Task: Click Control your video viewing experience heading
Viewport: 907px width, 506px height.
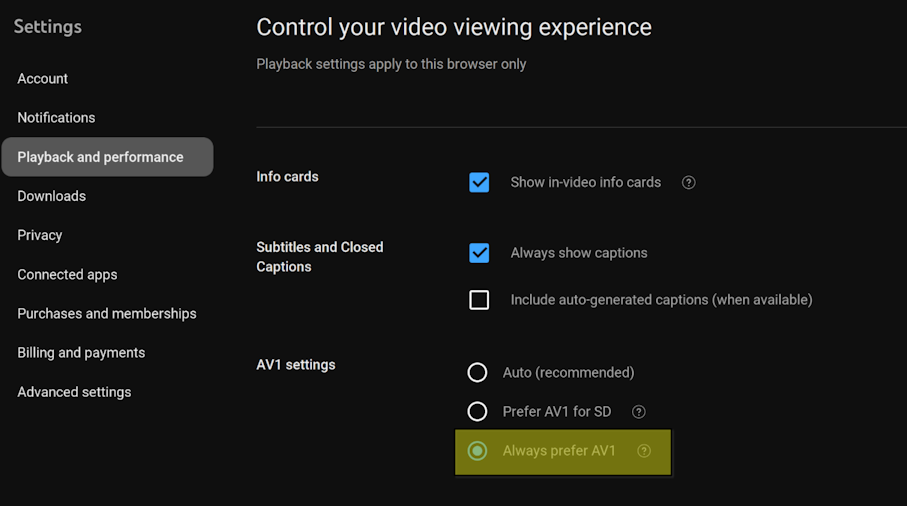Action: 454,27
